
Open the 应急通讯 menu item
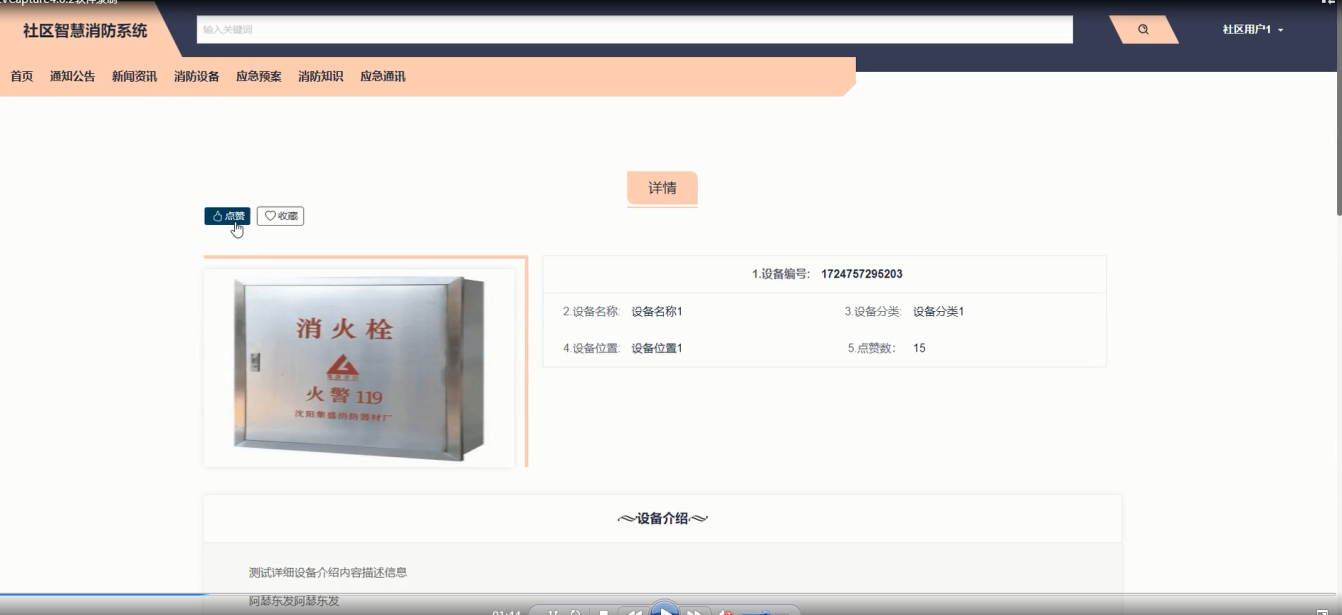(382, 76)
